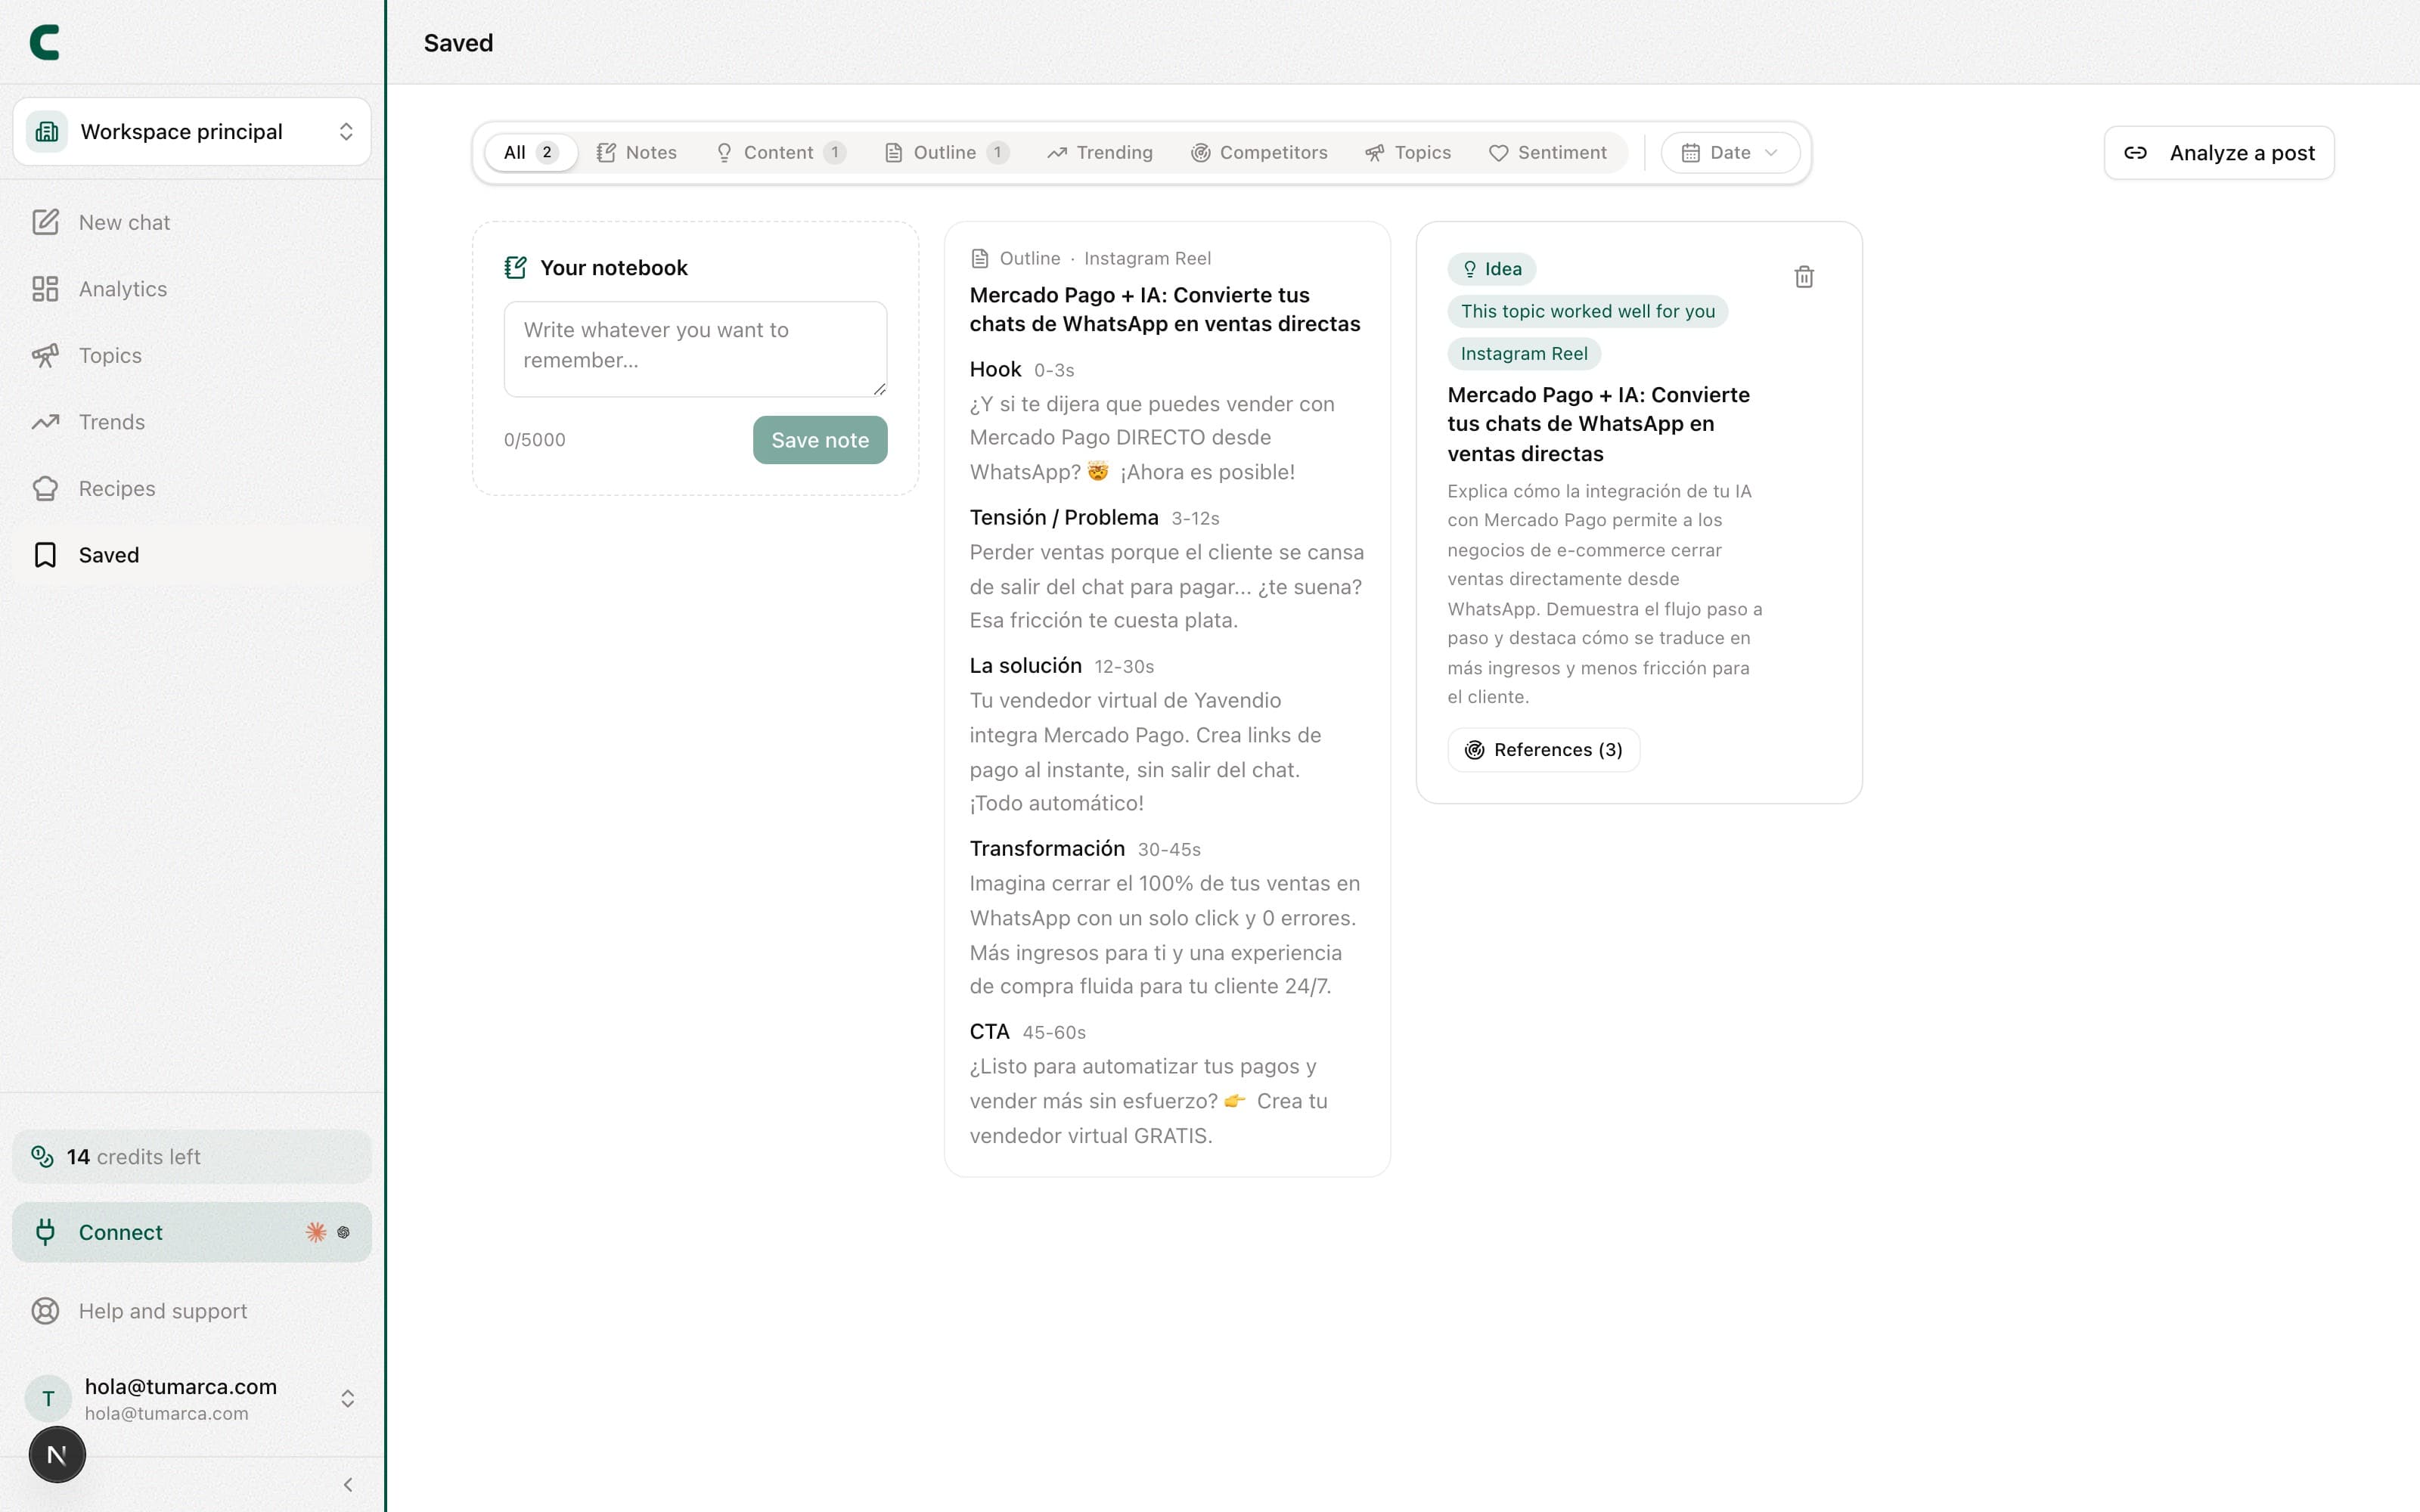Click the Outline document icon on the card
The height and width of the screenshot is (1512, 2420).
point(980,258)
